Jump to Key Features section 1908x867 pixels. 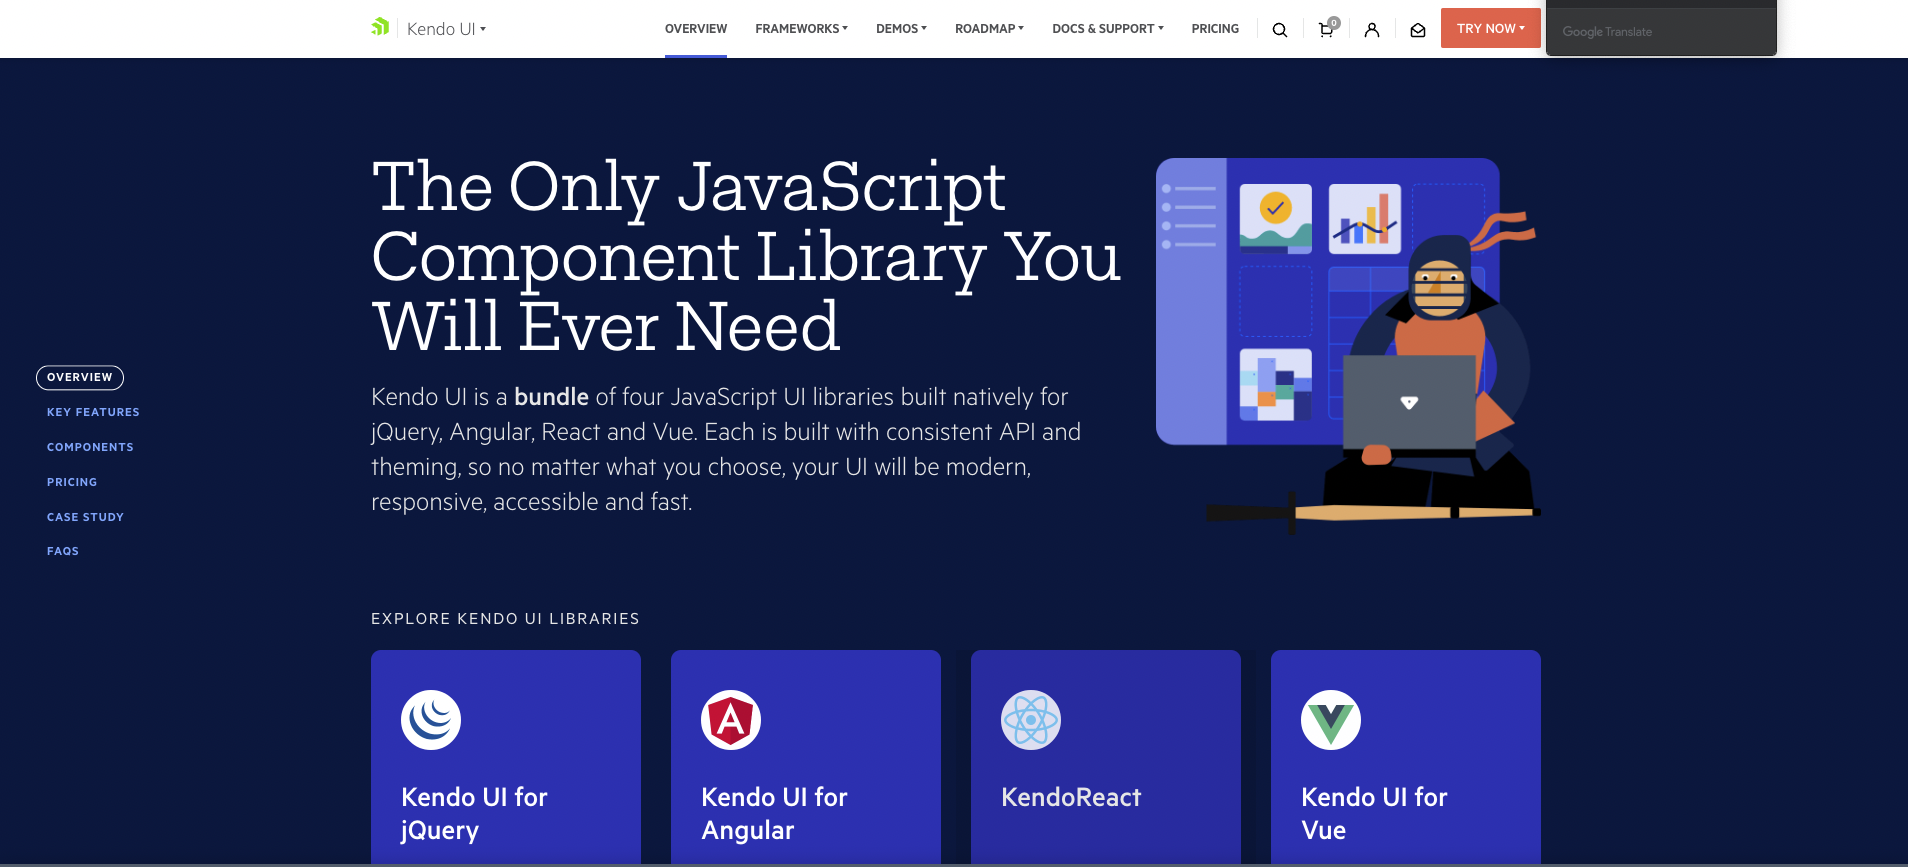point(93,412)
